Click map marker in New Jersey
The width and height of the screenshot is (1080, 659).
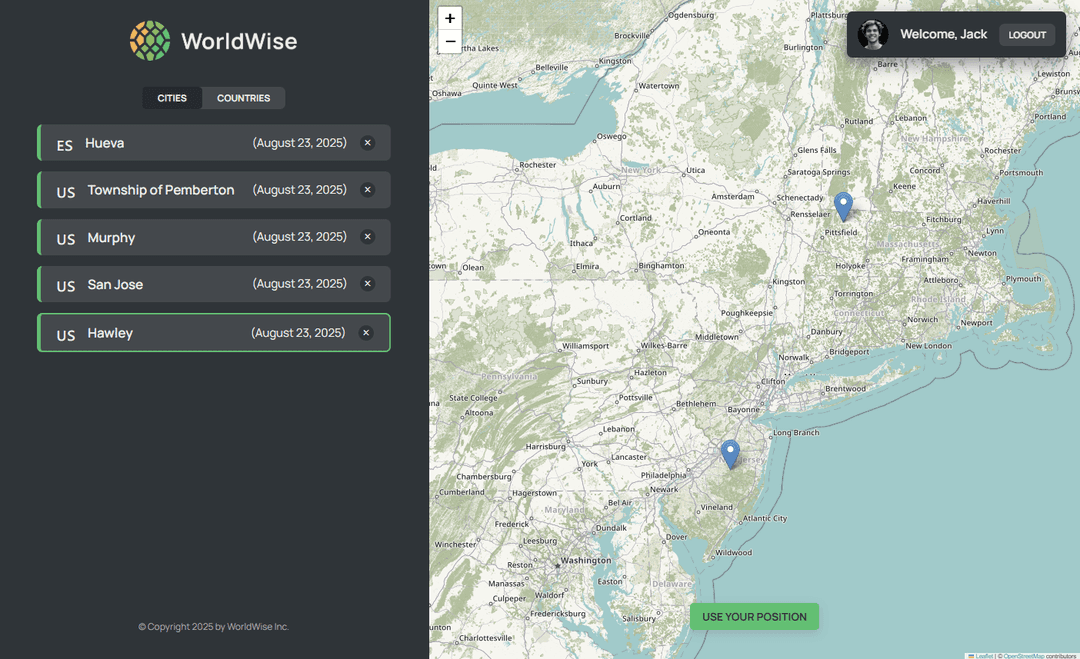(730, 453)
